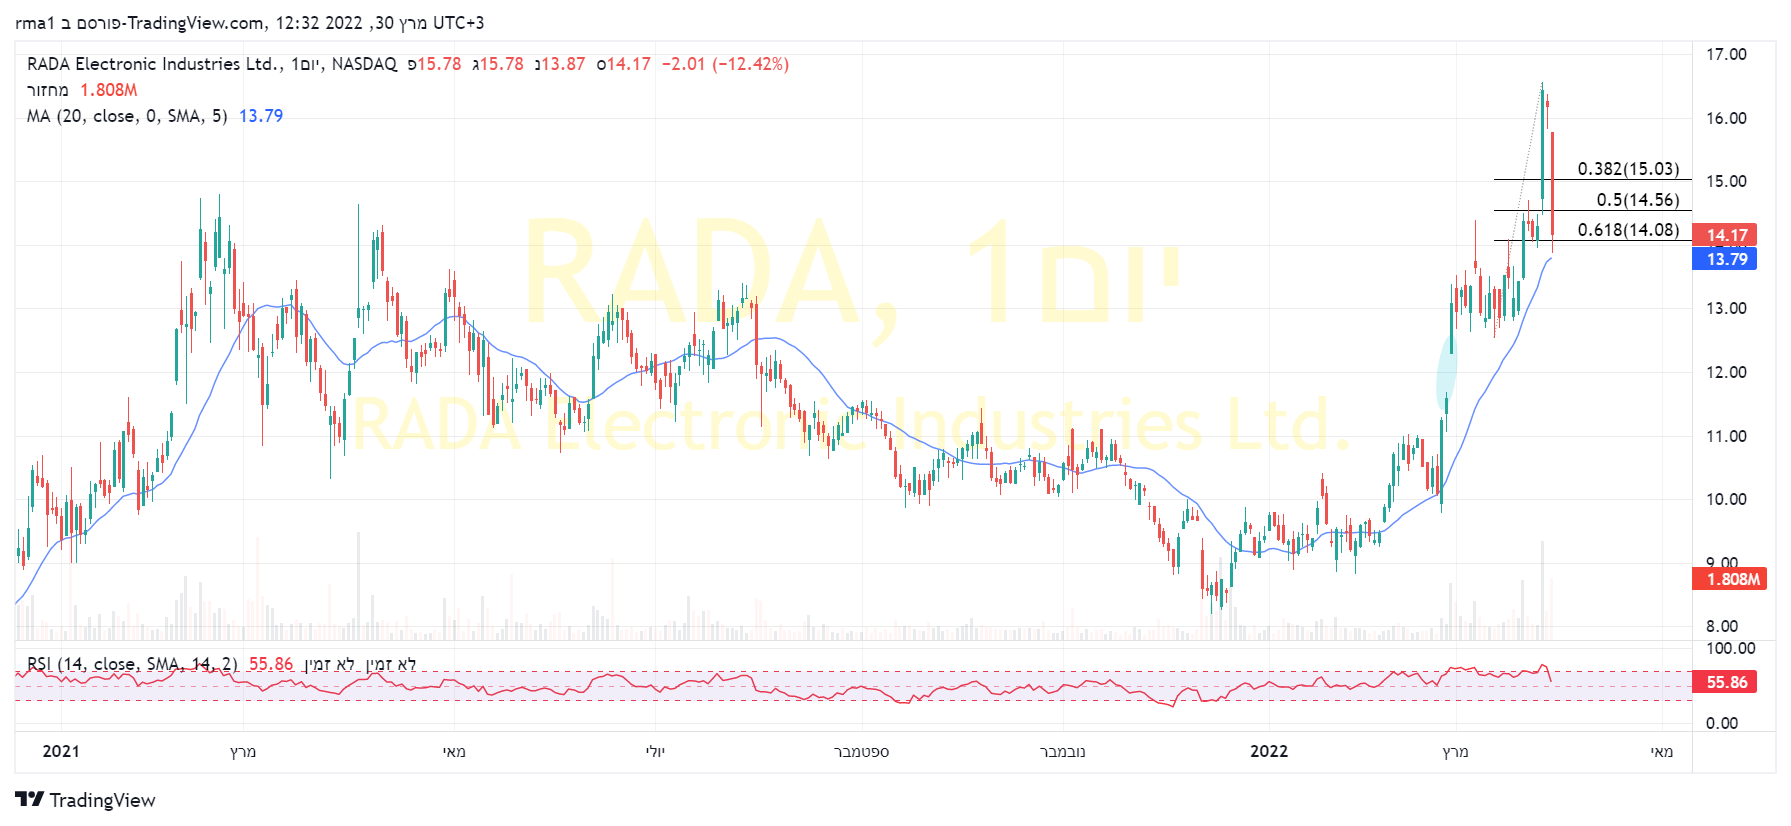1791x826 pixels.
Task: Click the low price value 13.87
Action: coord(560,64)
